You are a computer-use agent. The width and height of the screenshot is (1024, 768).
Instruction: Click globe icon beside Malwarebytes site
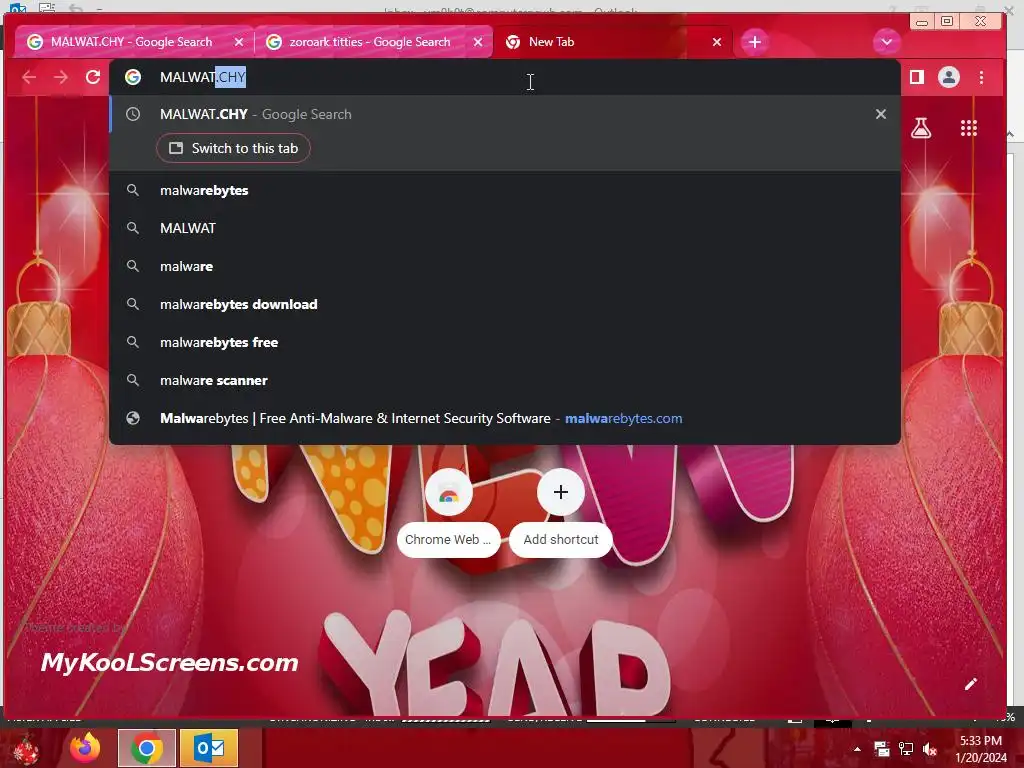133,418
